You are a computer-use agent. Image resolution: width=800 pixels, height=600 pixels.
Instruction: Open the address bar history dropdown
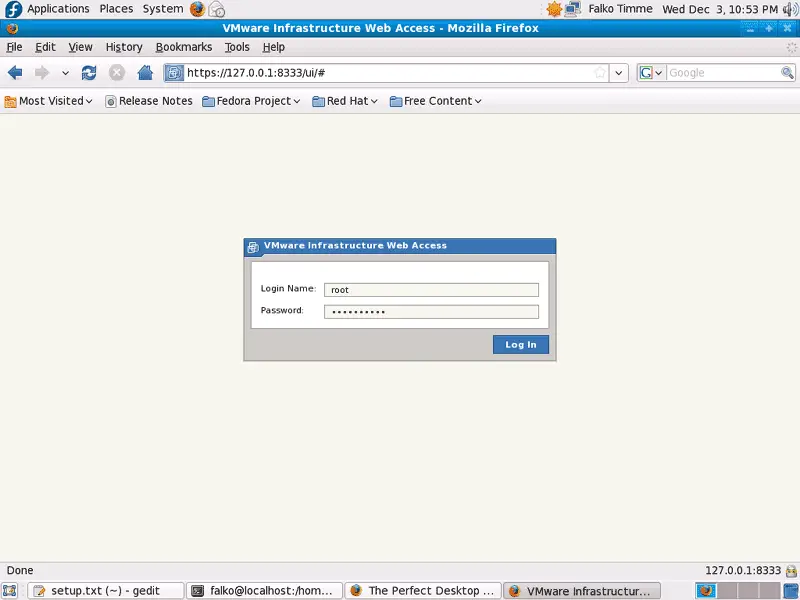618,73
